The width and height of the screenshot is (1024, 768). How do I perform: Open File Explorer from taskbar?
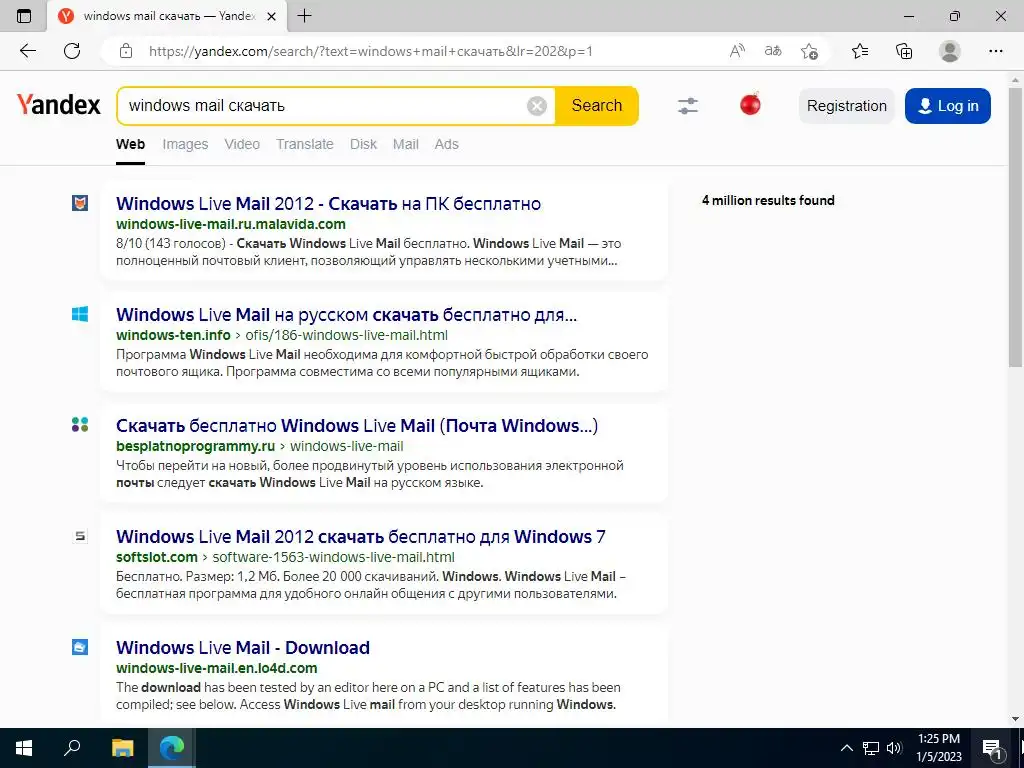click(x=122, y=748)
